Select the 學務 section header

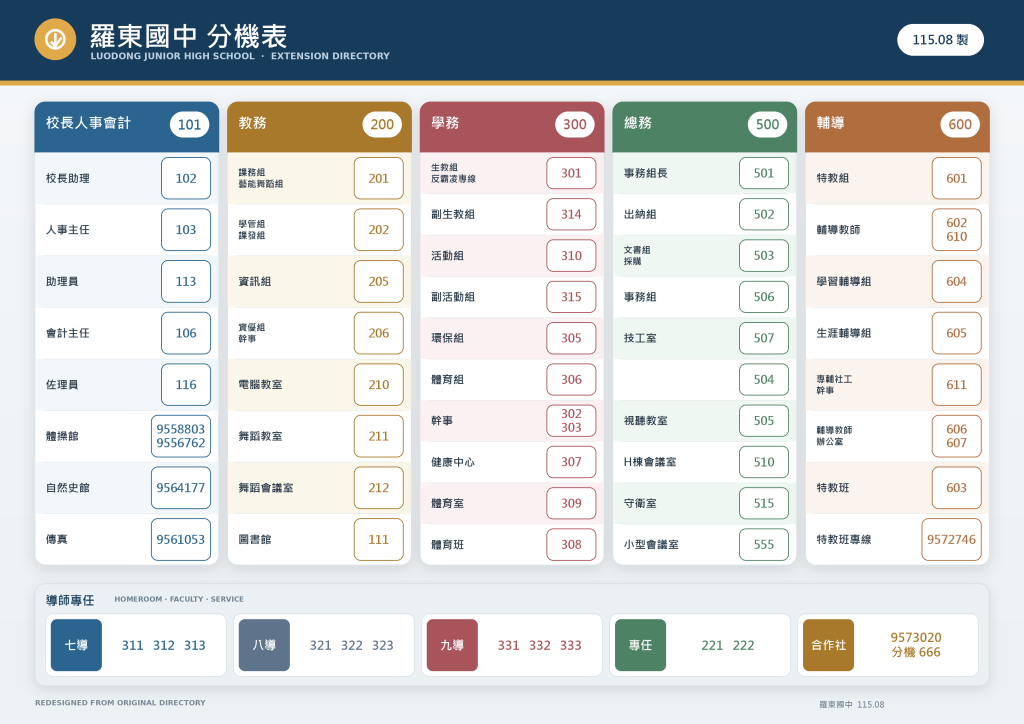tap(512, 127)
